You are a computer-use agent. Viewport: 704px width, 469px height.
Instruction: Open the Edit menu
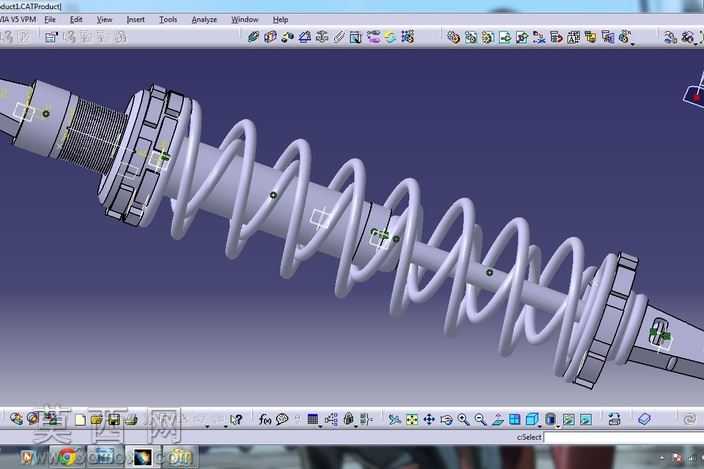(x=76, y=20)
